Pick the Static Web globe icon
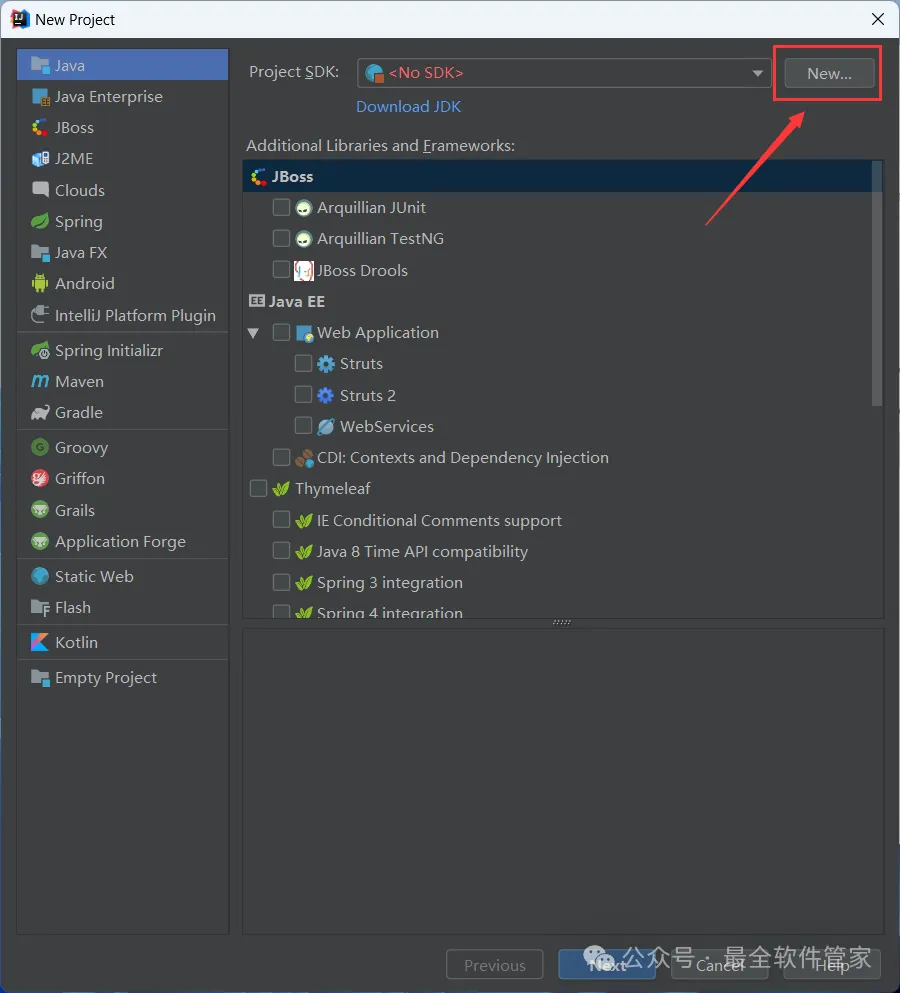The width and height of the screenshot is (900, 993). [x=40, y=576]
